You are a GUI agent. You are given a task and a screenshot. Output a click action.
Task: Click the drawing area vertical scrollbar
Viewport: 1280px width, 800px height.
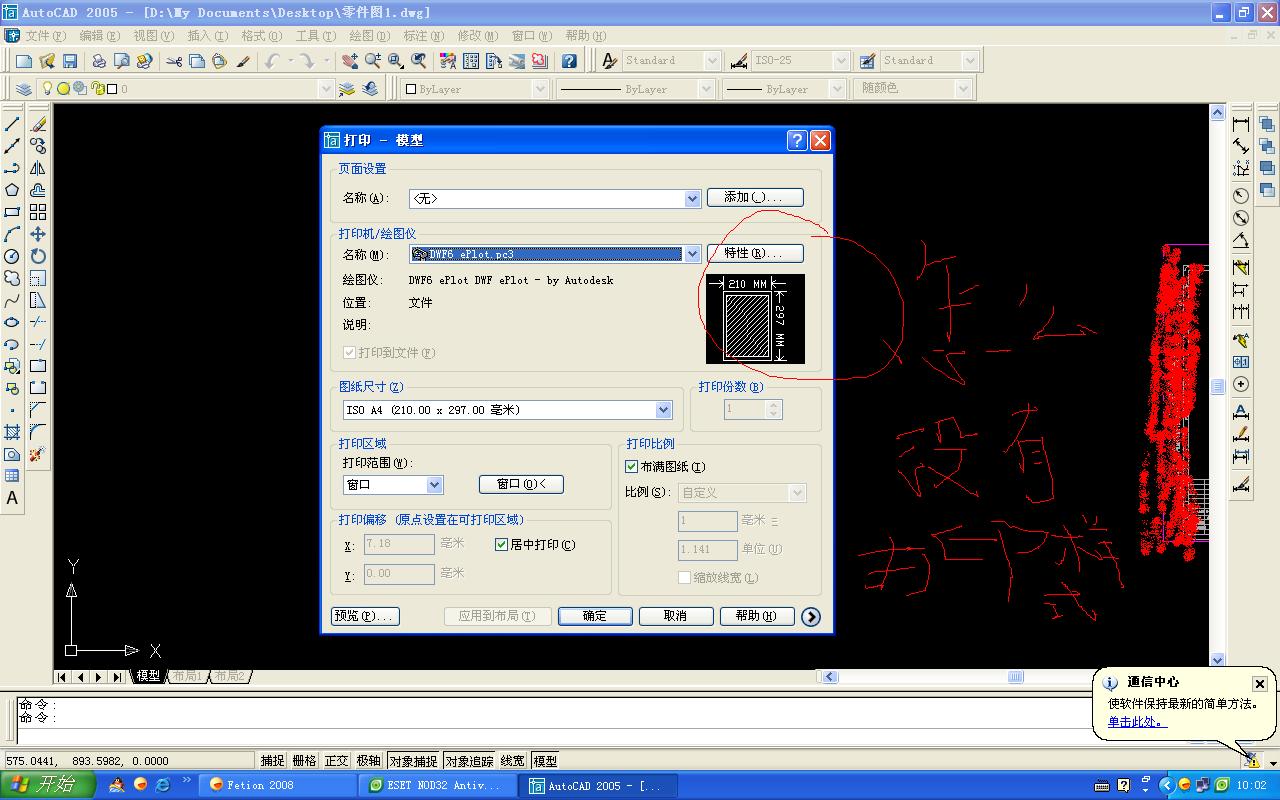pos(1217,386)
